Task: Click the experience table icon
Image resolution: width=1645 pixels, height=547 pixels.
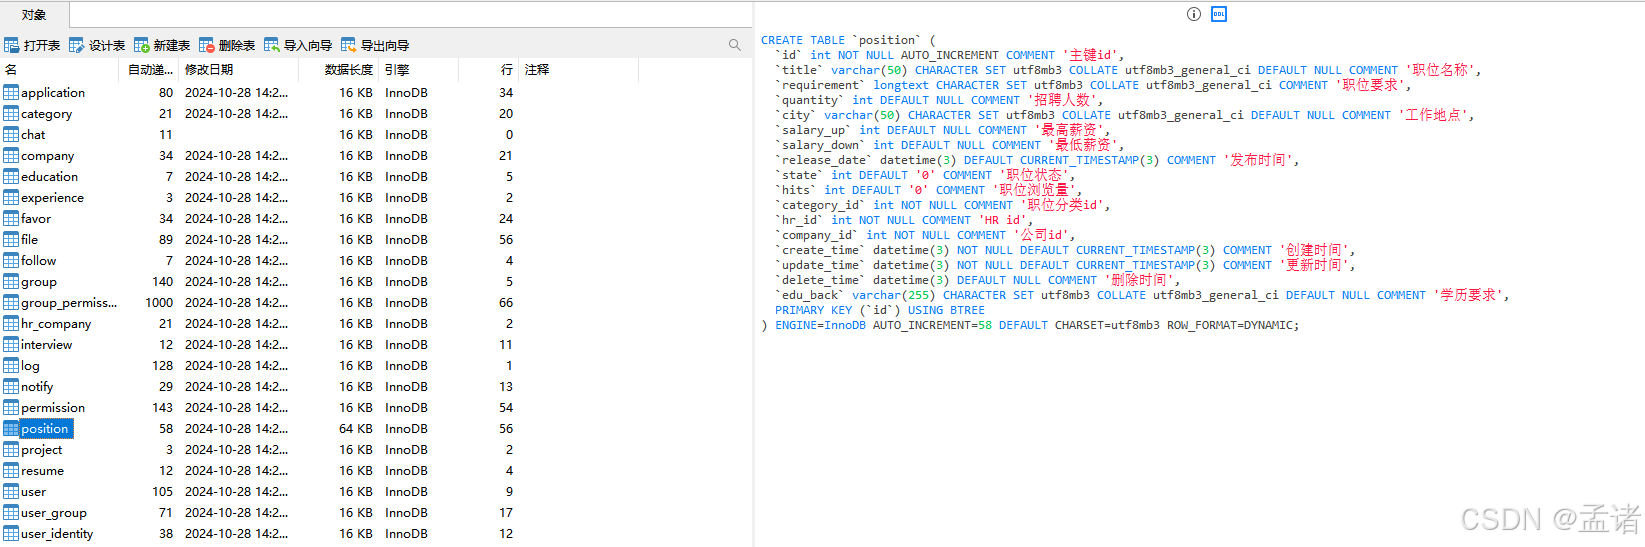Action: point(11,197)
